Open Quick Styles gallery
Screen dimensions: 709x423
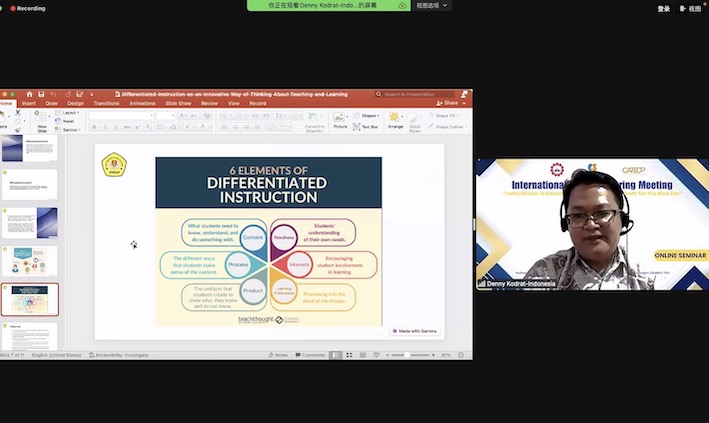coord(415,122)
